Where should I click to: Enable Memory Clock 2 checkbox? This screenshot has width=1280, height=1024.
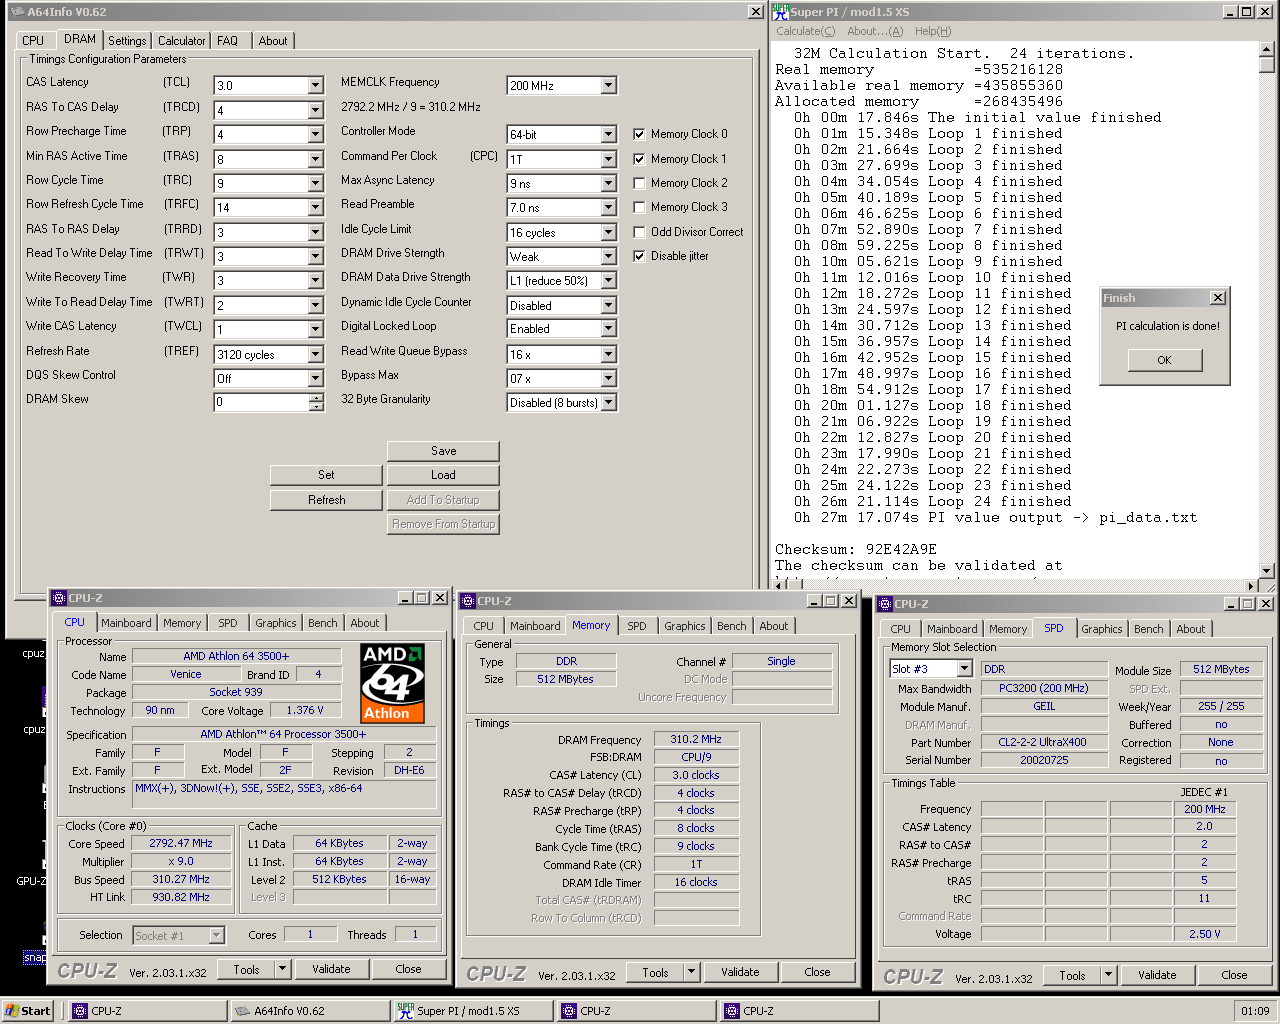(639, 183)
